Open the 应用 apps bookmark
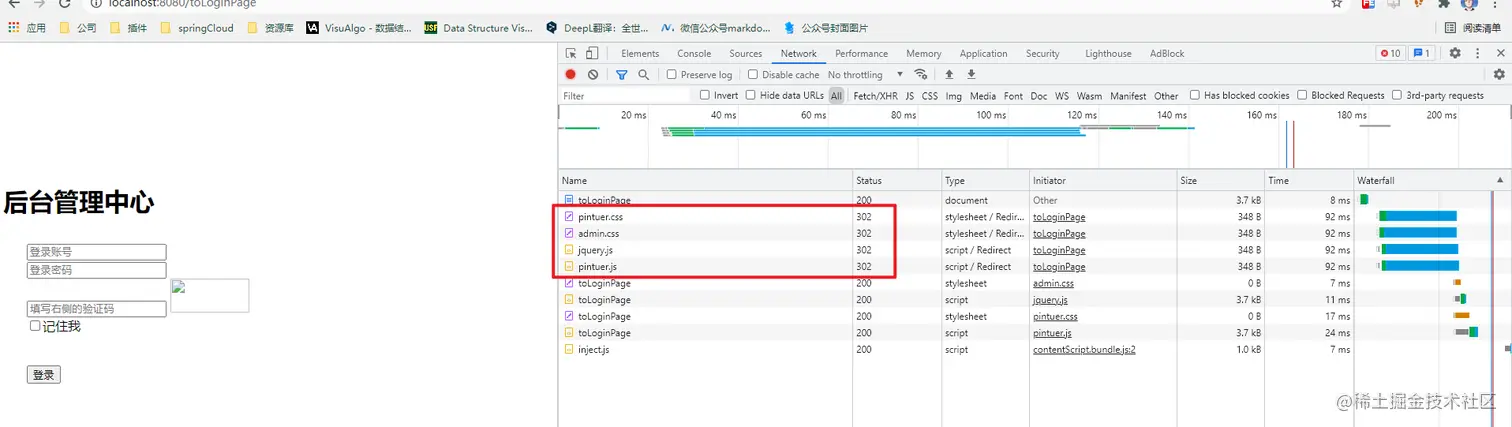Image resolution: width=1512 pixels, height=427 pixels. [27, 28]
